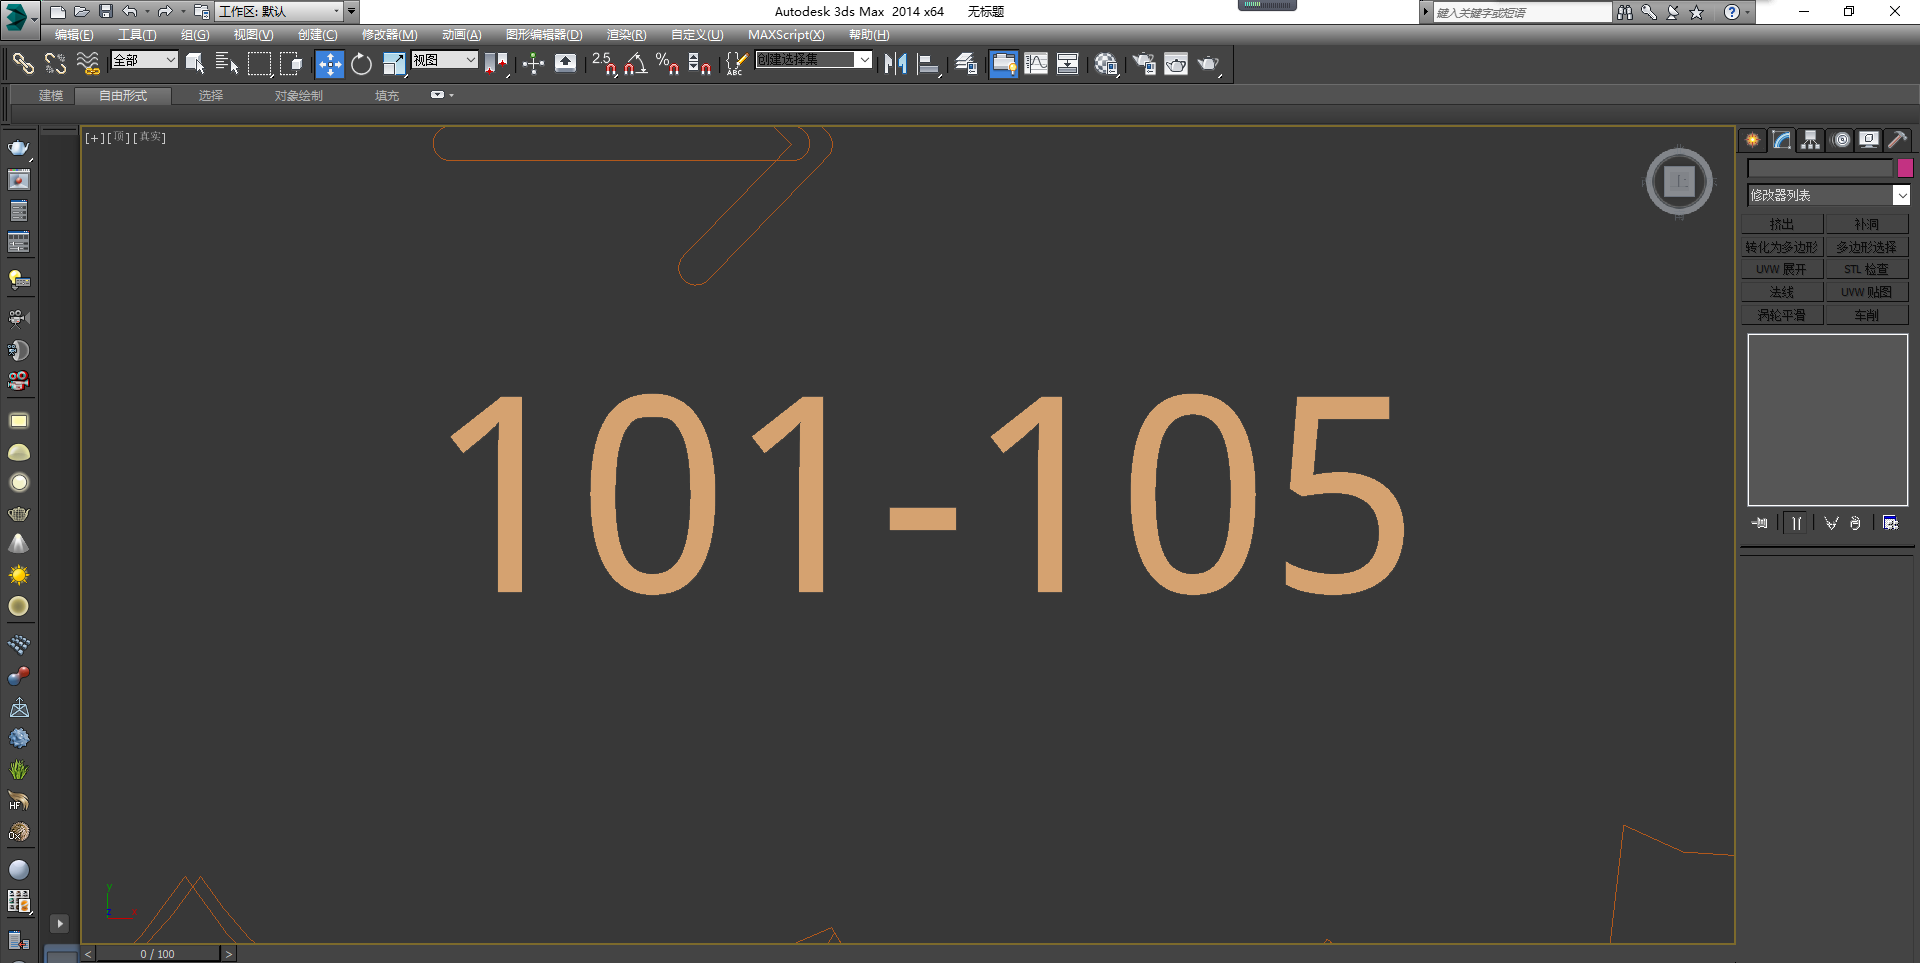Click the Undo arrow in quick access toolbar
1920x963 pixels.
click(x=130, y=11)
